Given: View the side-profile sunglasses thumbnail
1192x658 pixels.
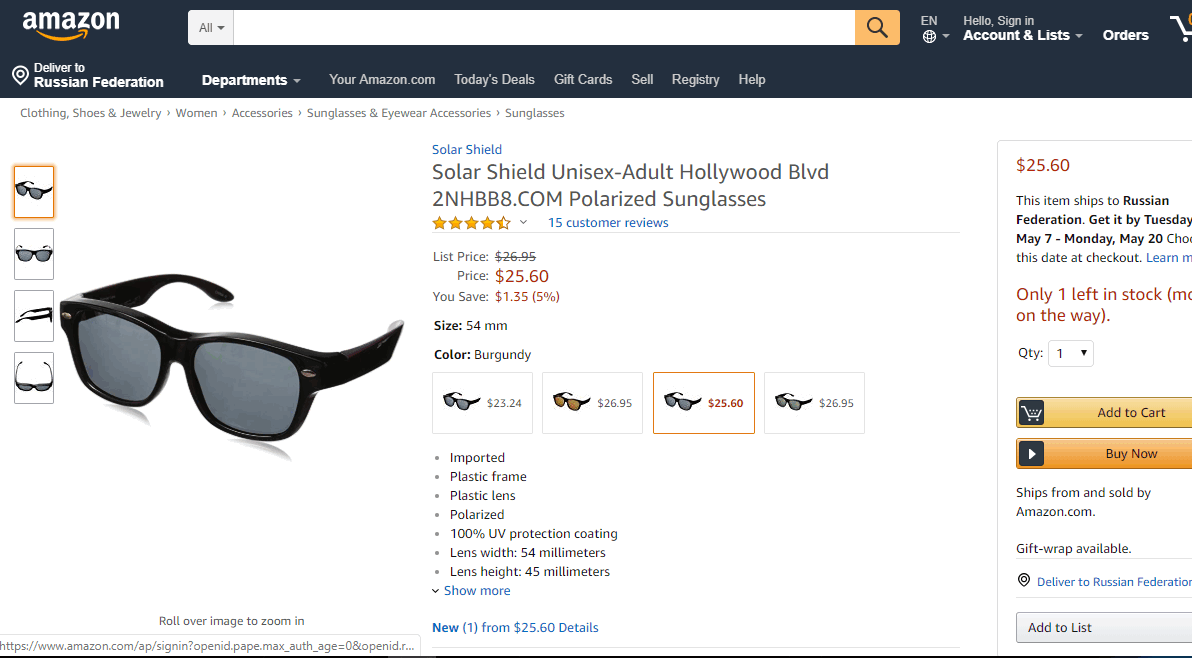Looking at the screenshot, I should click(x=34, y=316).
